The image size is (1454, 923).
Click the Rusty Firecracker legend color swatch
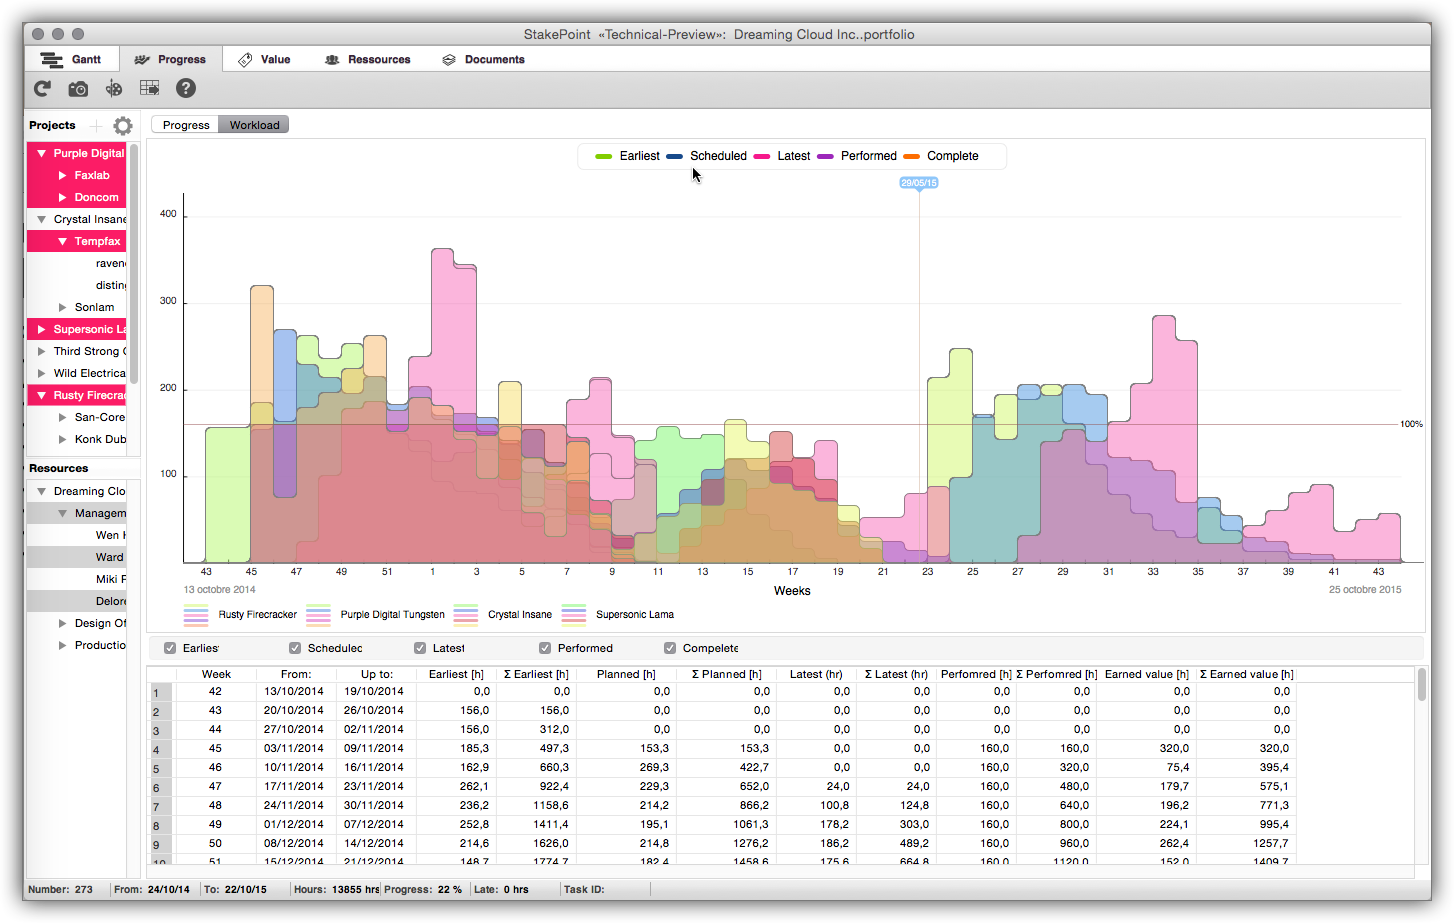click(196, 615)
